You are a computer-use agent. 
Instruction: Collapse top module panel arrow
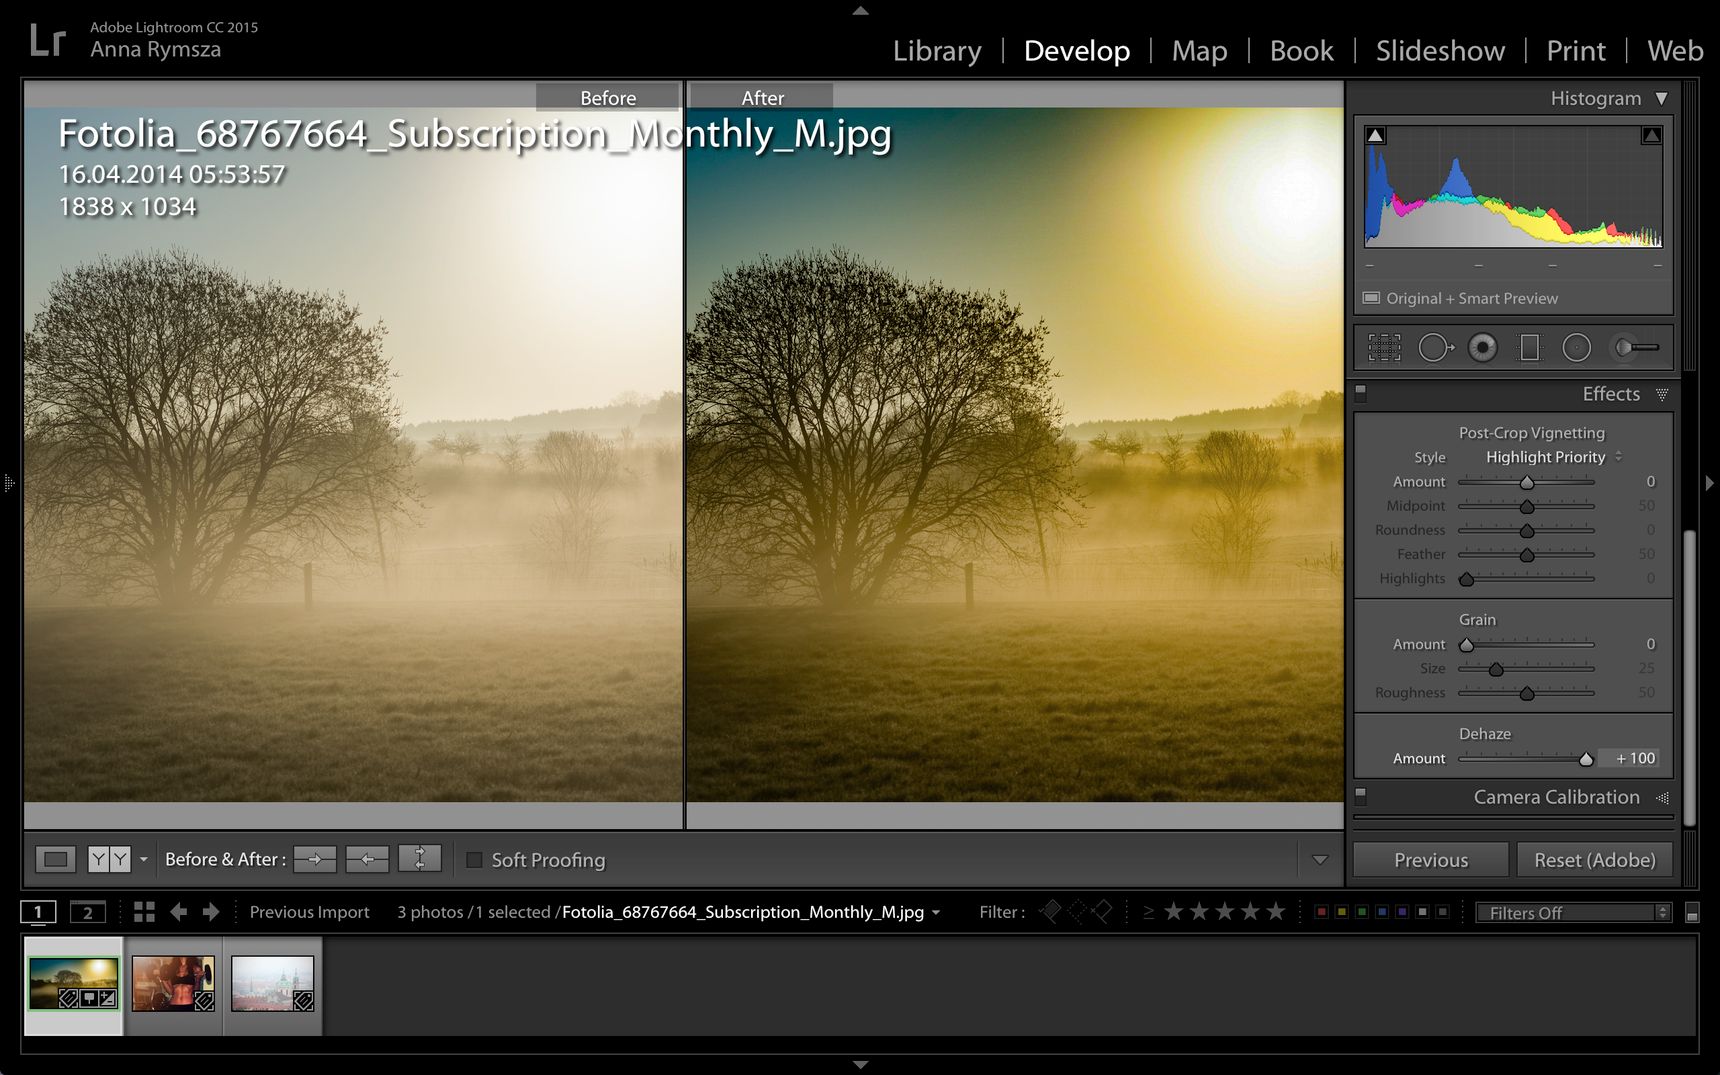(860, 10)
